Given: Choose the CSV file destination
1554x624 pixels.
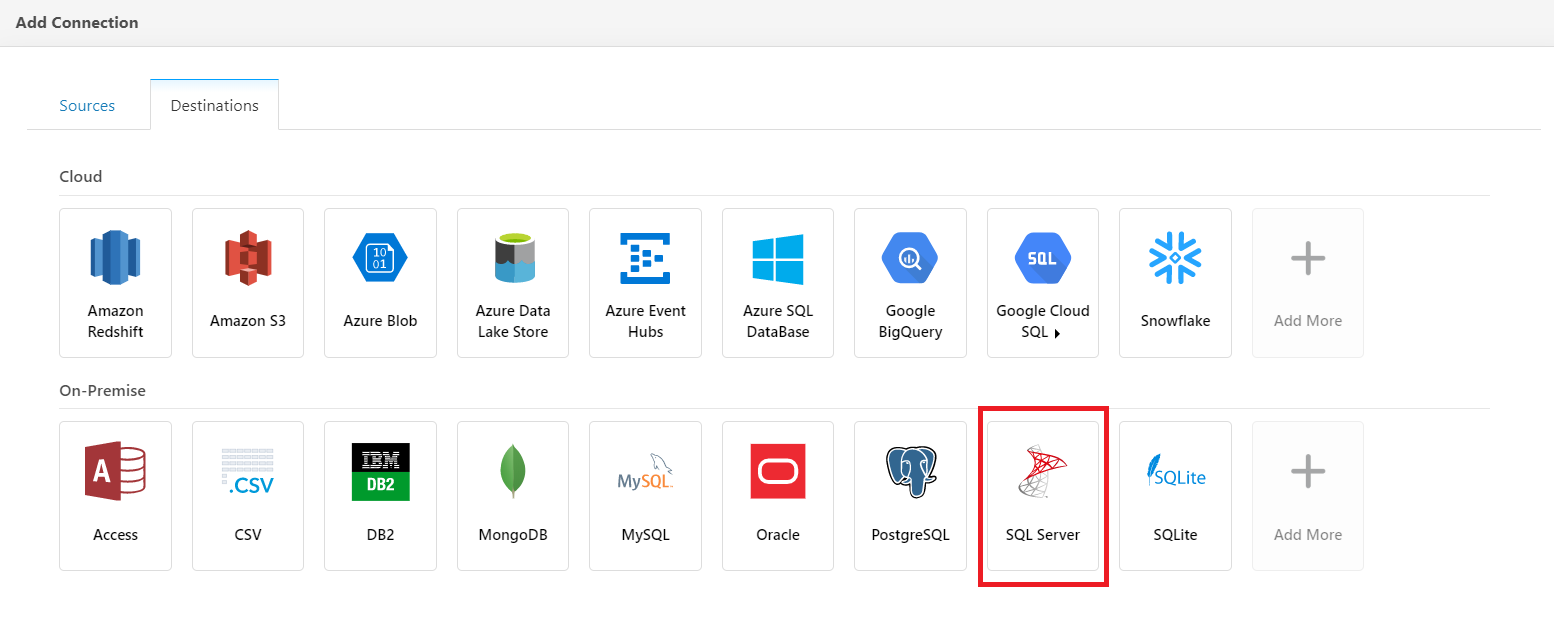Looking at the screenshot, I should [248, 495].
